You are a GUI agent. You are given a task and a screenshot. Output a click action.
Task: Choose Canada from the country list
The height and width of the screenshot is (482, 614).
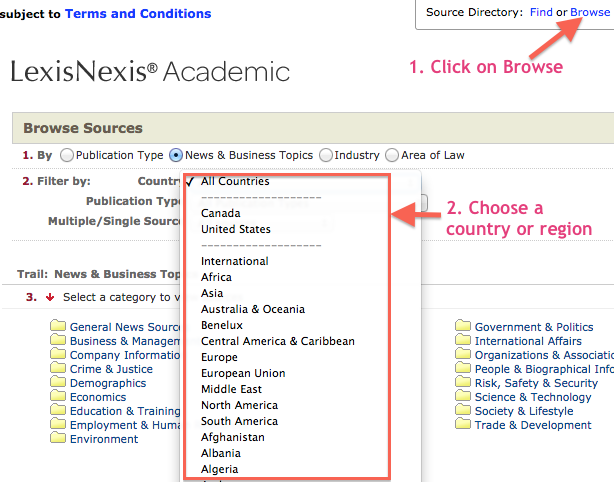pyautogui.click(x=220, y=213)
